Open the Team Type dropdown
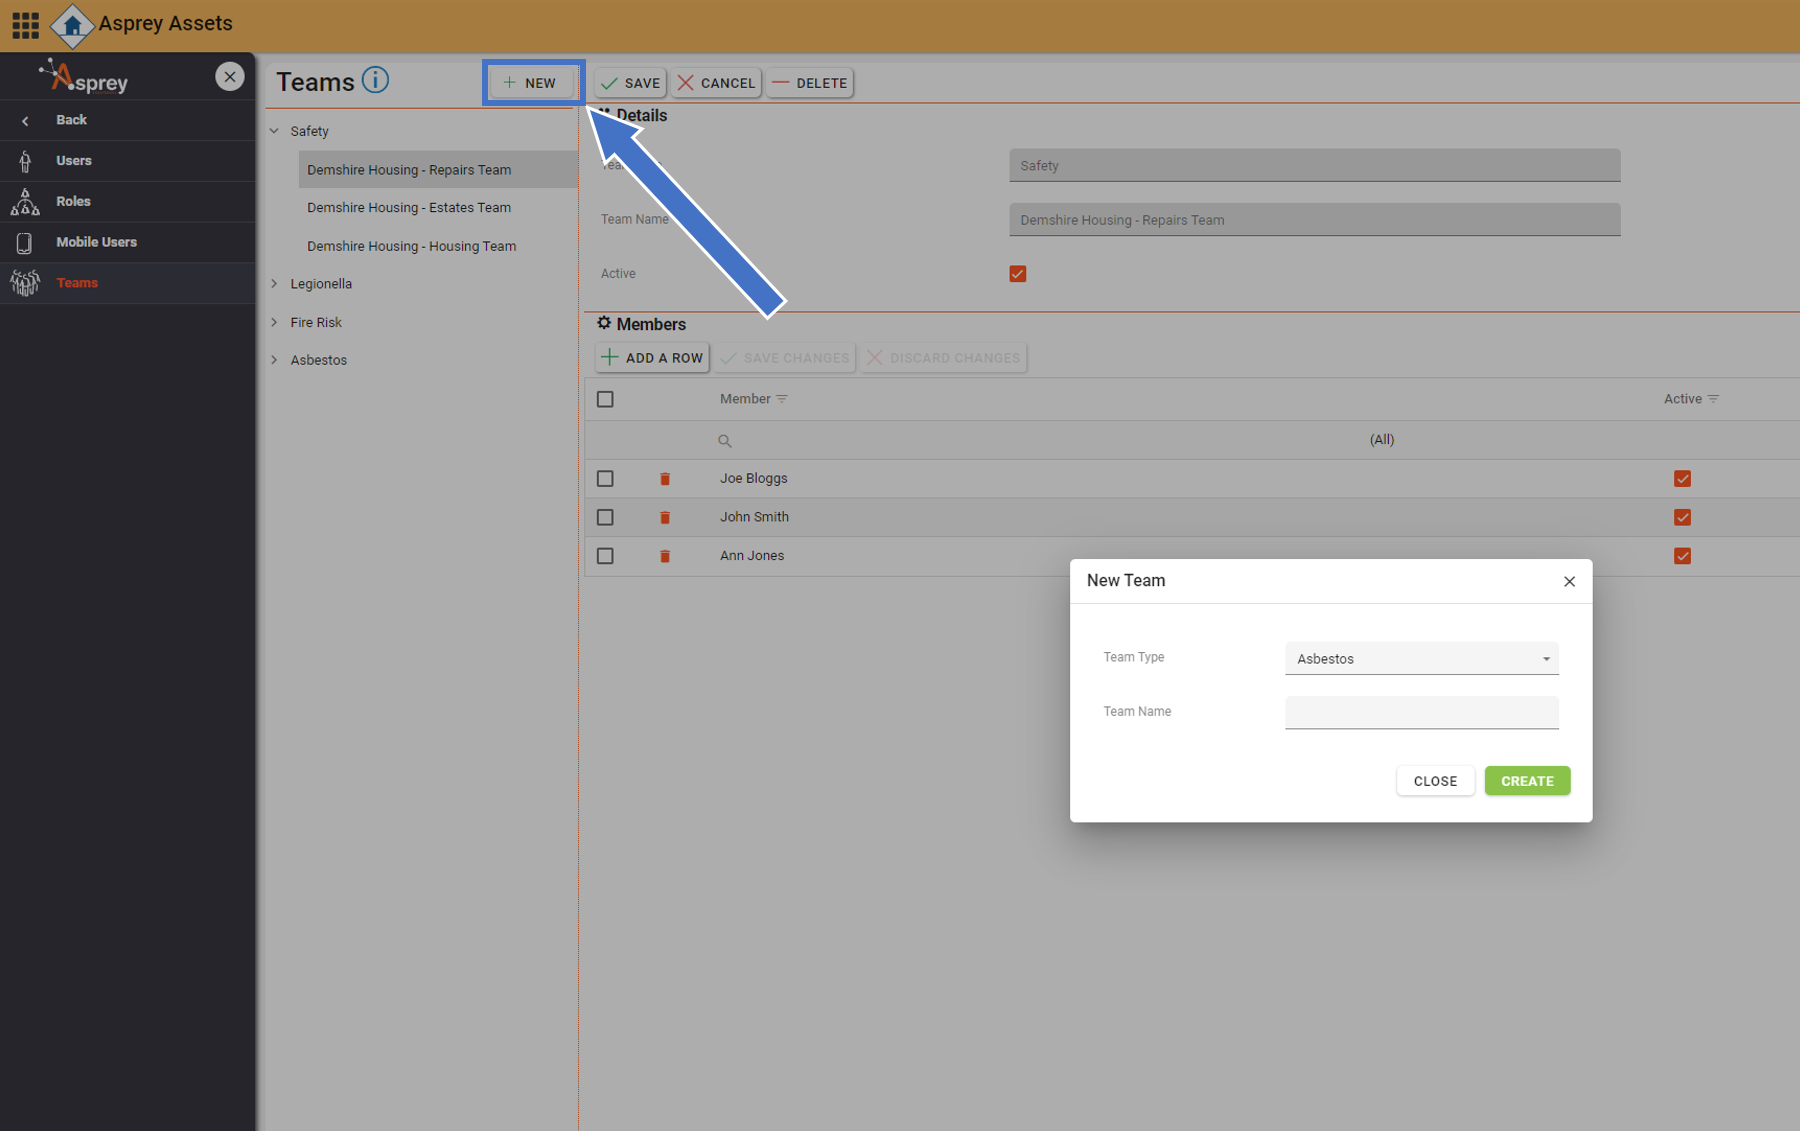 [1421, 659]
